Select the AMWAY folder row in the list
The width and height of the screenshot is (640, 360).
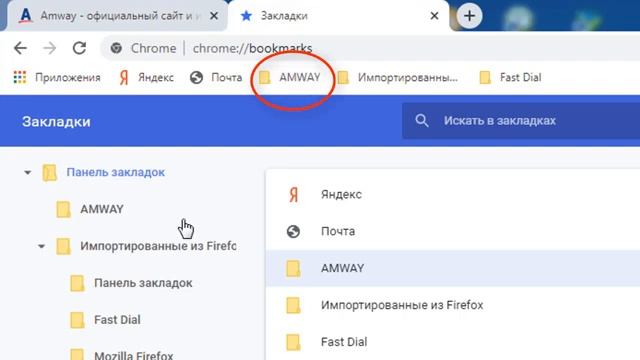pyautogui.click(x=453, y=268)
